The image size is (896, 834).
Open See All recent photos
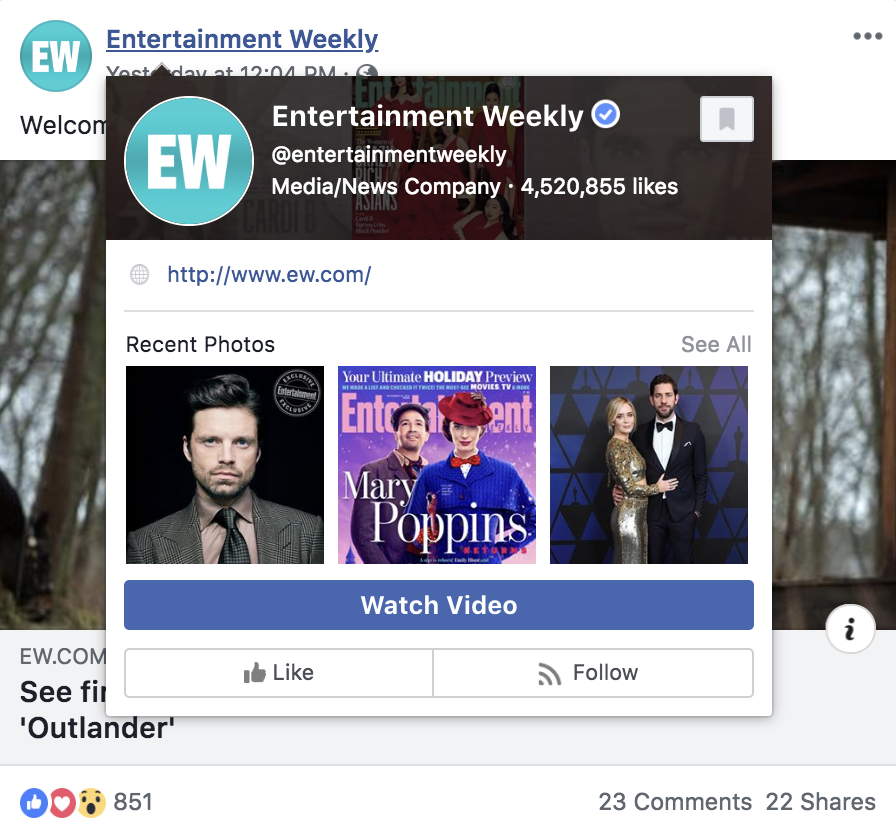click(x=716, y=344)
